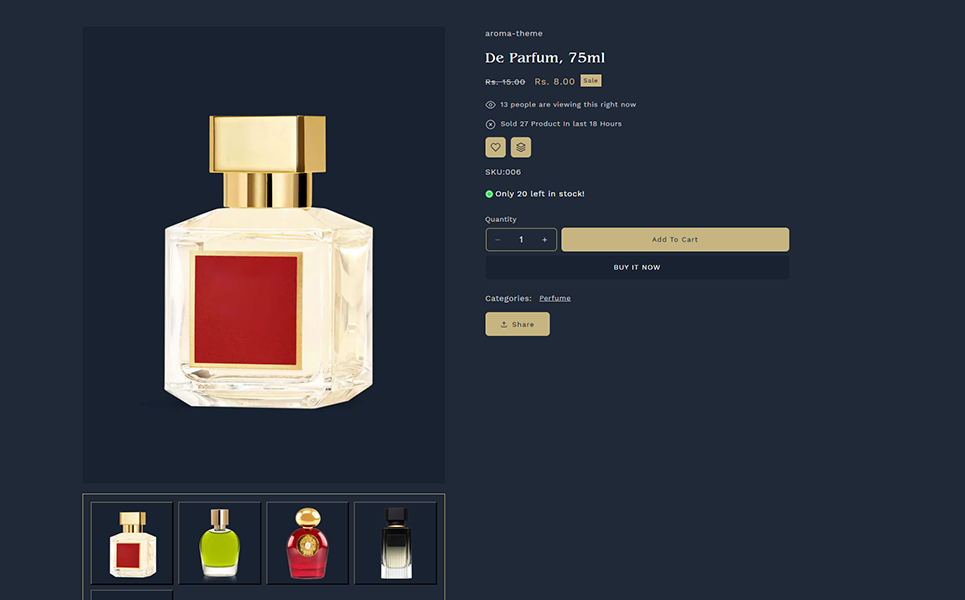This screenshot has height=600, width=965.
Task: Open the Perfume category link
Action: (555, 298)
